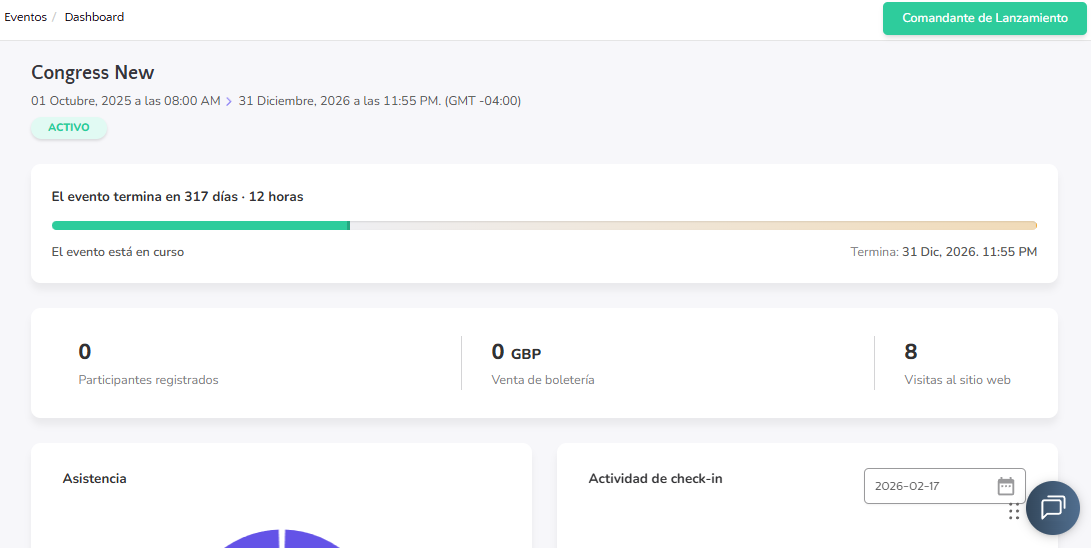The height and width of the screenshot is (548, 1091).
Task: Click the check-in activity date input
Action: 930,486
